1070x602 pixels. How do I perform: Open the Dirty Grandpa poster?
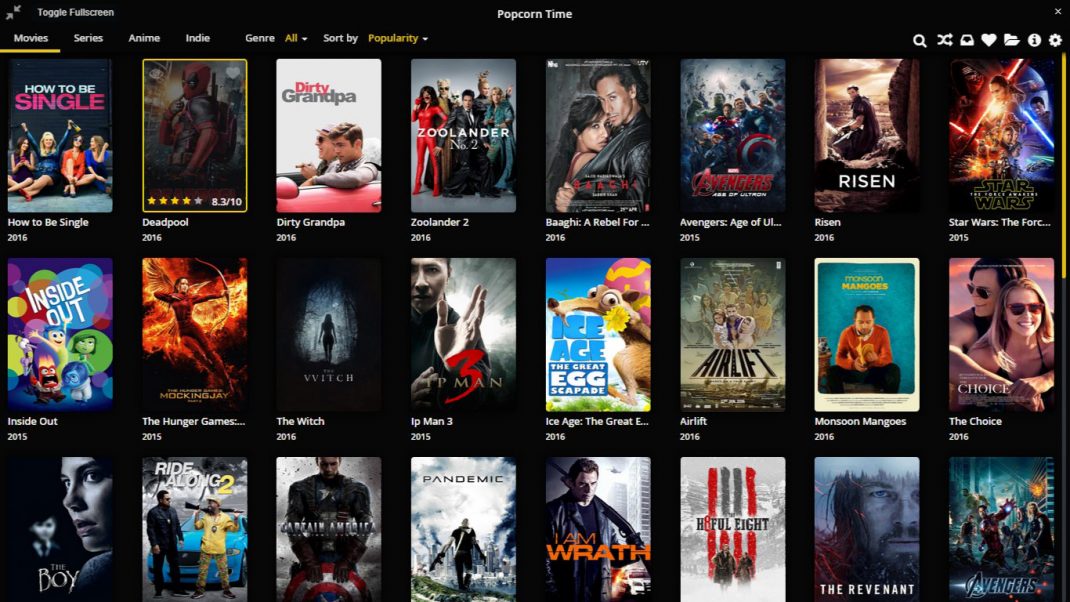(x=329, y=135)
